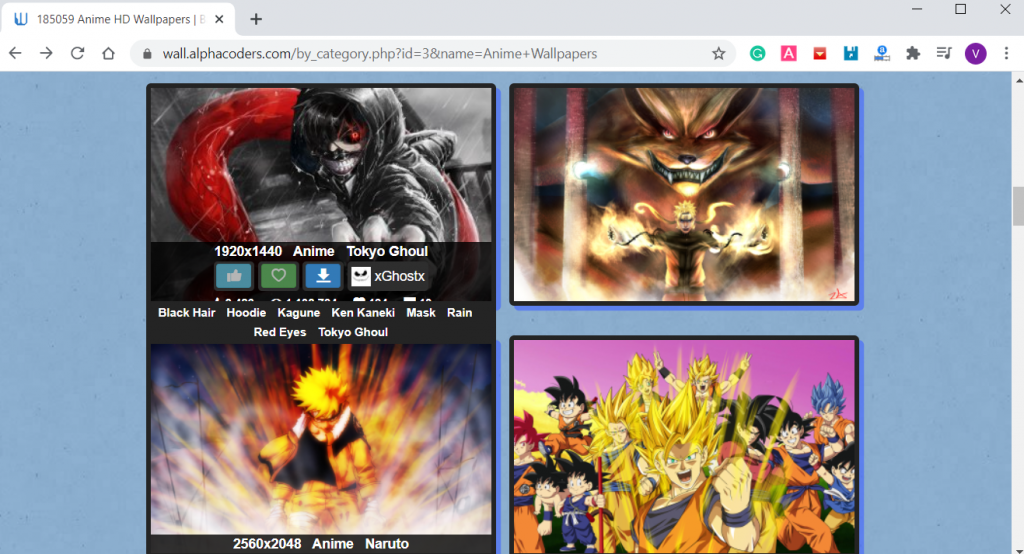The height and width of the screenshot is (554, 1024).
Task: Download the Tokyo Ghoul wallpaper
Action: pyautogui.click(x=323, y=276)
